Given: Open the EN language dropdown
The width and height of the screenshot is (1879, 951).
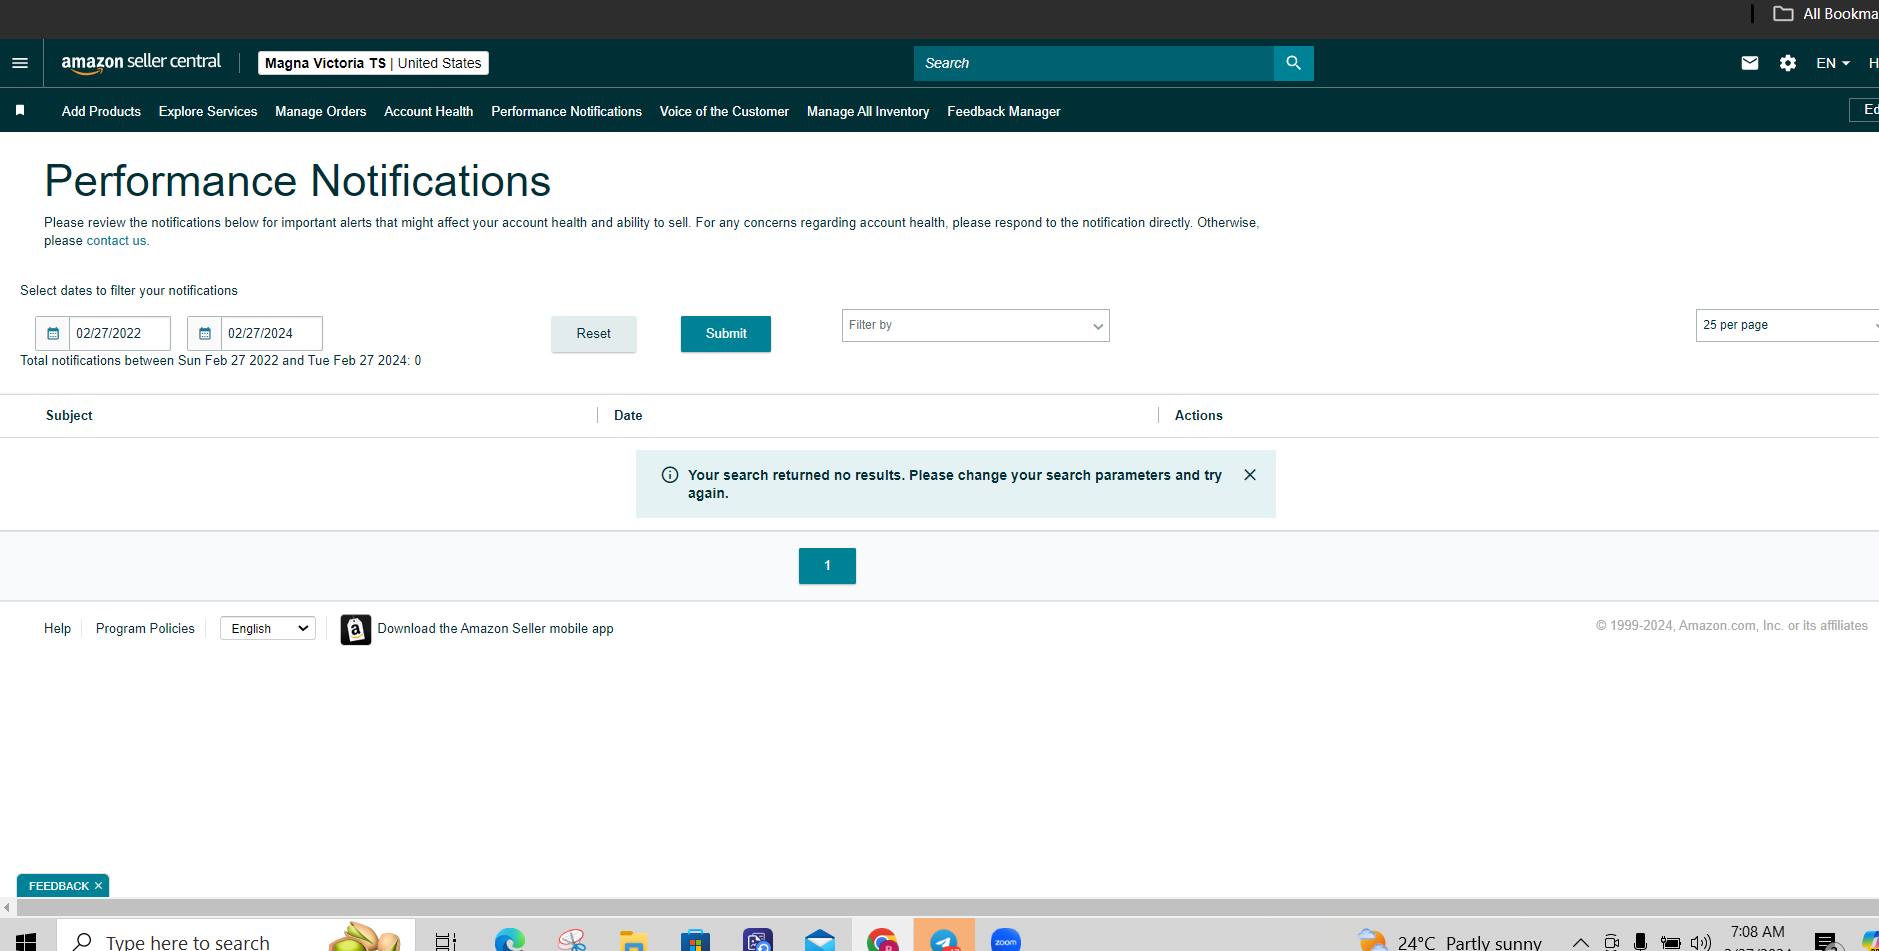Looking at the screenshot, I should coord(1833,63).
